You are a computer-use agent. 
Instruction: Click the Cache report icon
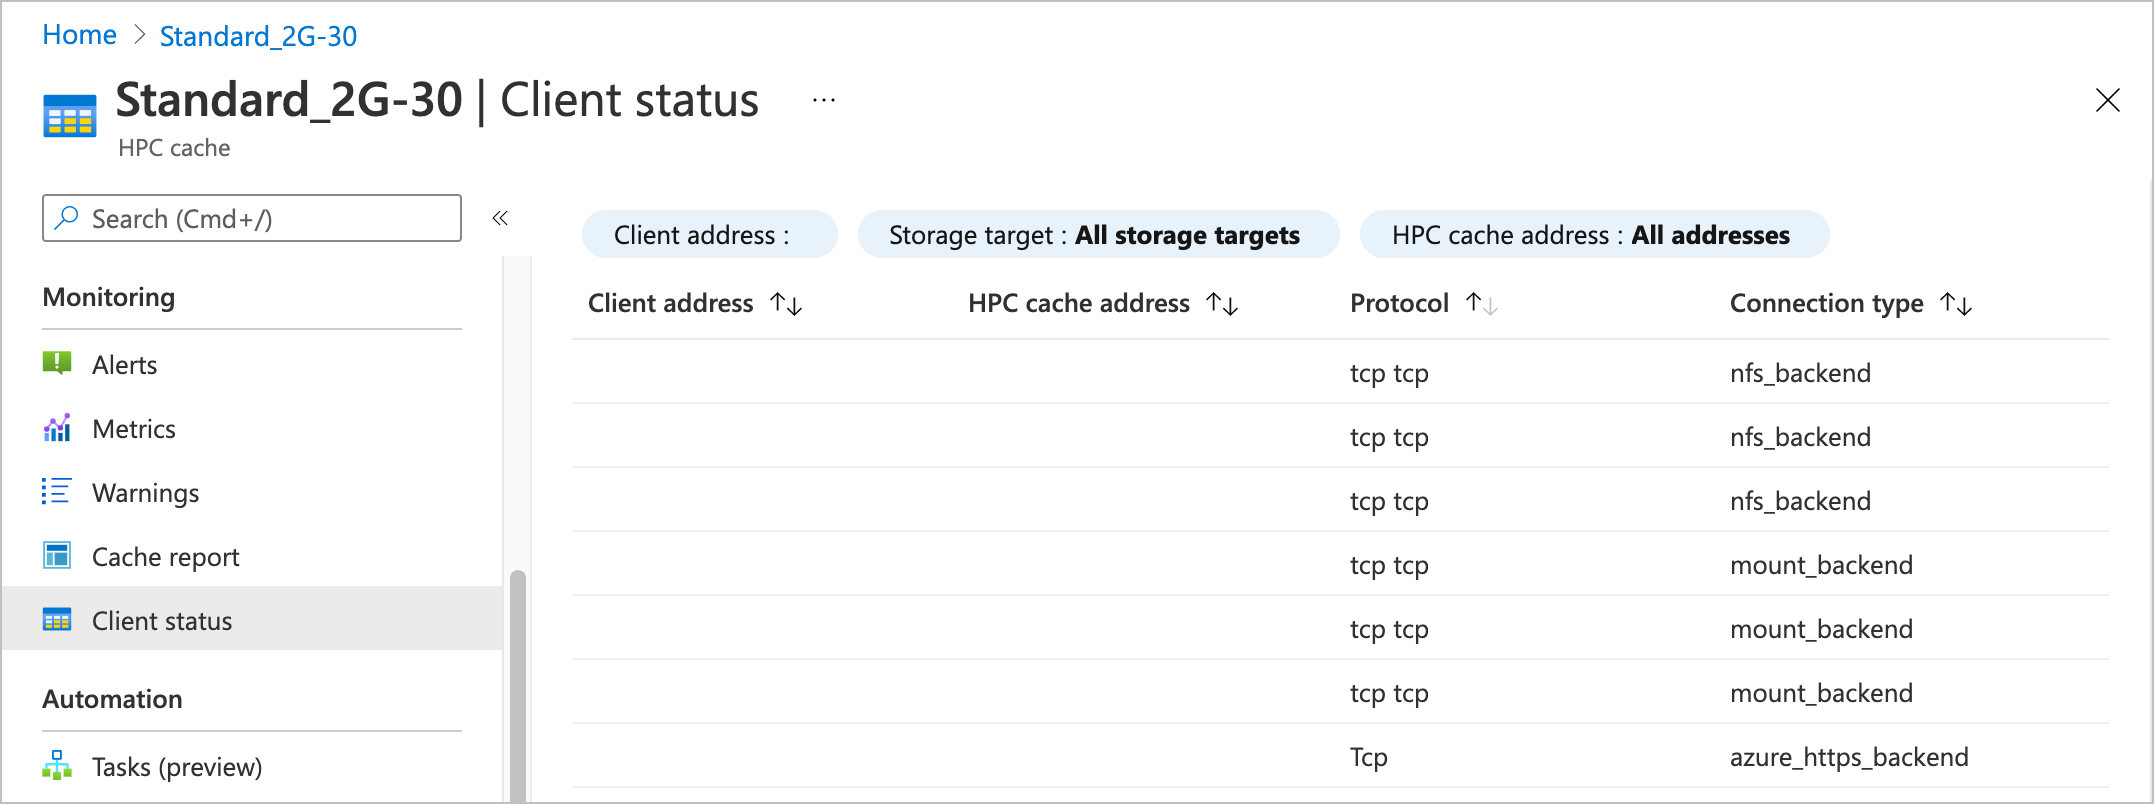pos(57,556)
